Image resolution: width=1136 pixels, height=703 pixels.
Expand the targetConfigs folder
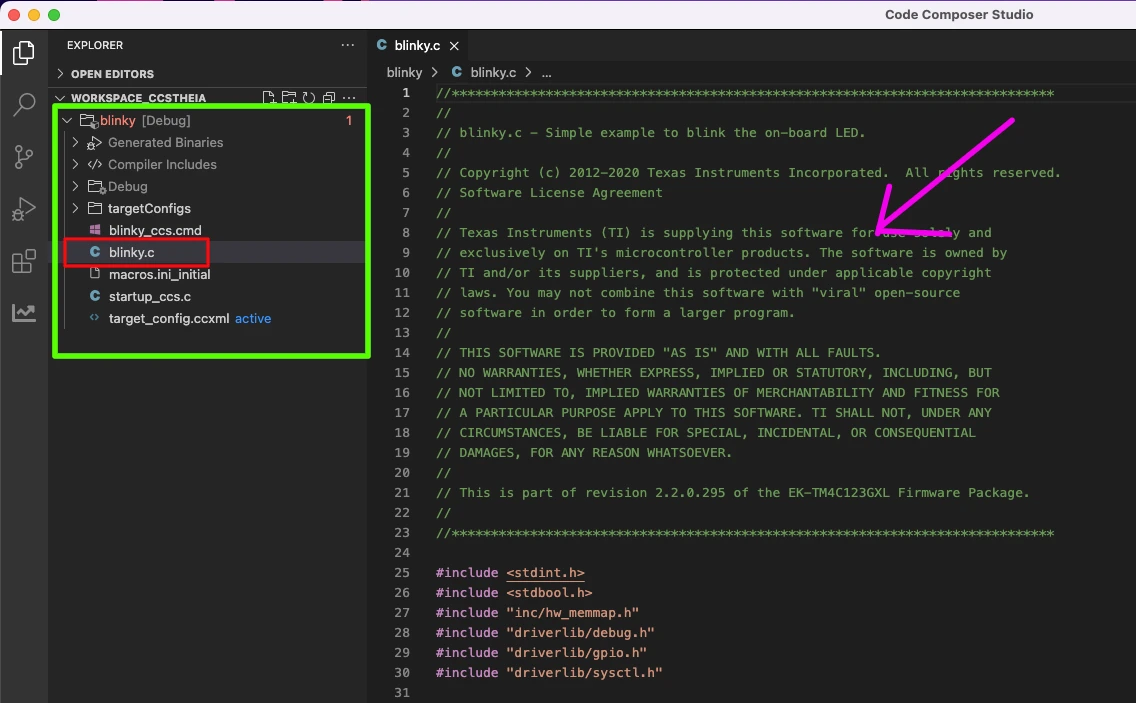coord(149,209)
